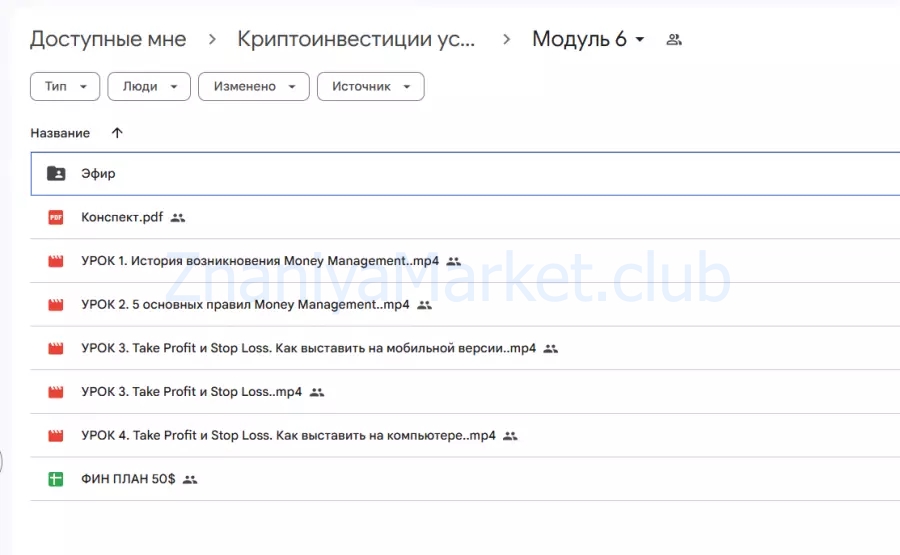Click video icon for УРОК 2 file
This screenshot has height=555, width=900.
pyautogui.click(x=56, y=305)
